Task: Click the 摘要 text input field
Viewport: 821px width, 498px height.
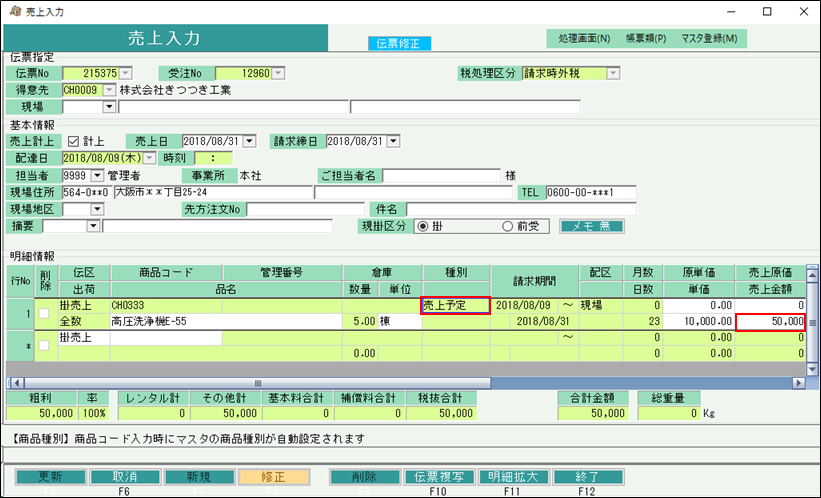Action: coord(217,226)
